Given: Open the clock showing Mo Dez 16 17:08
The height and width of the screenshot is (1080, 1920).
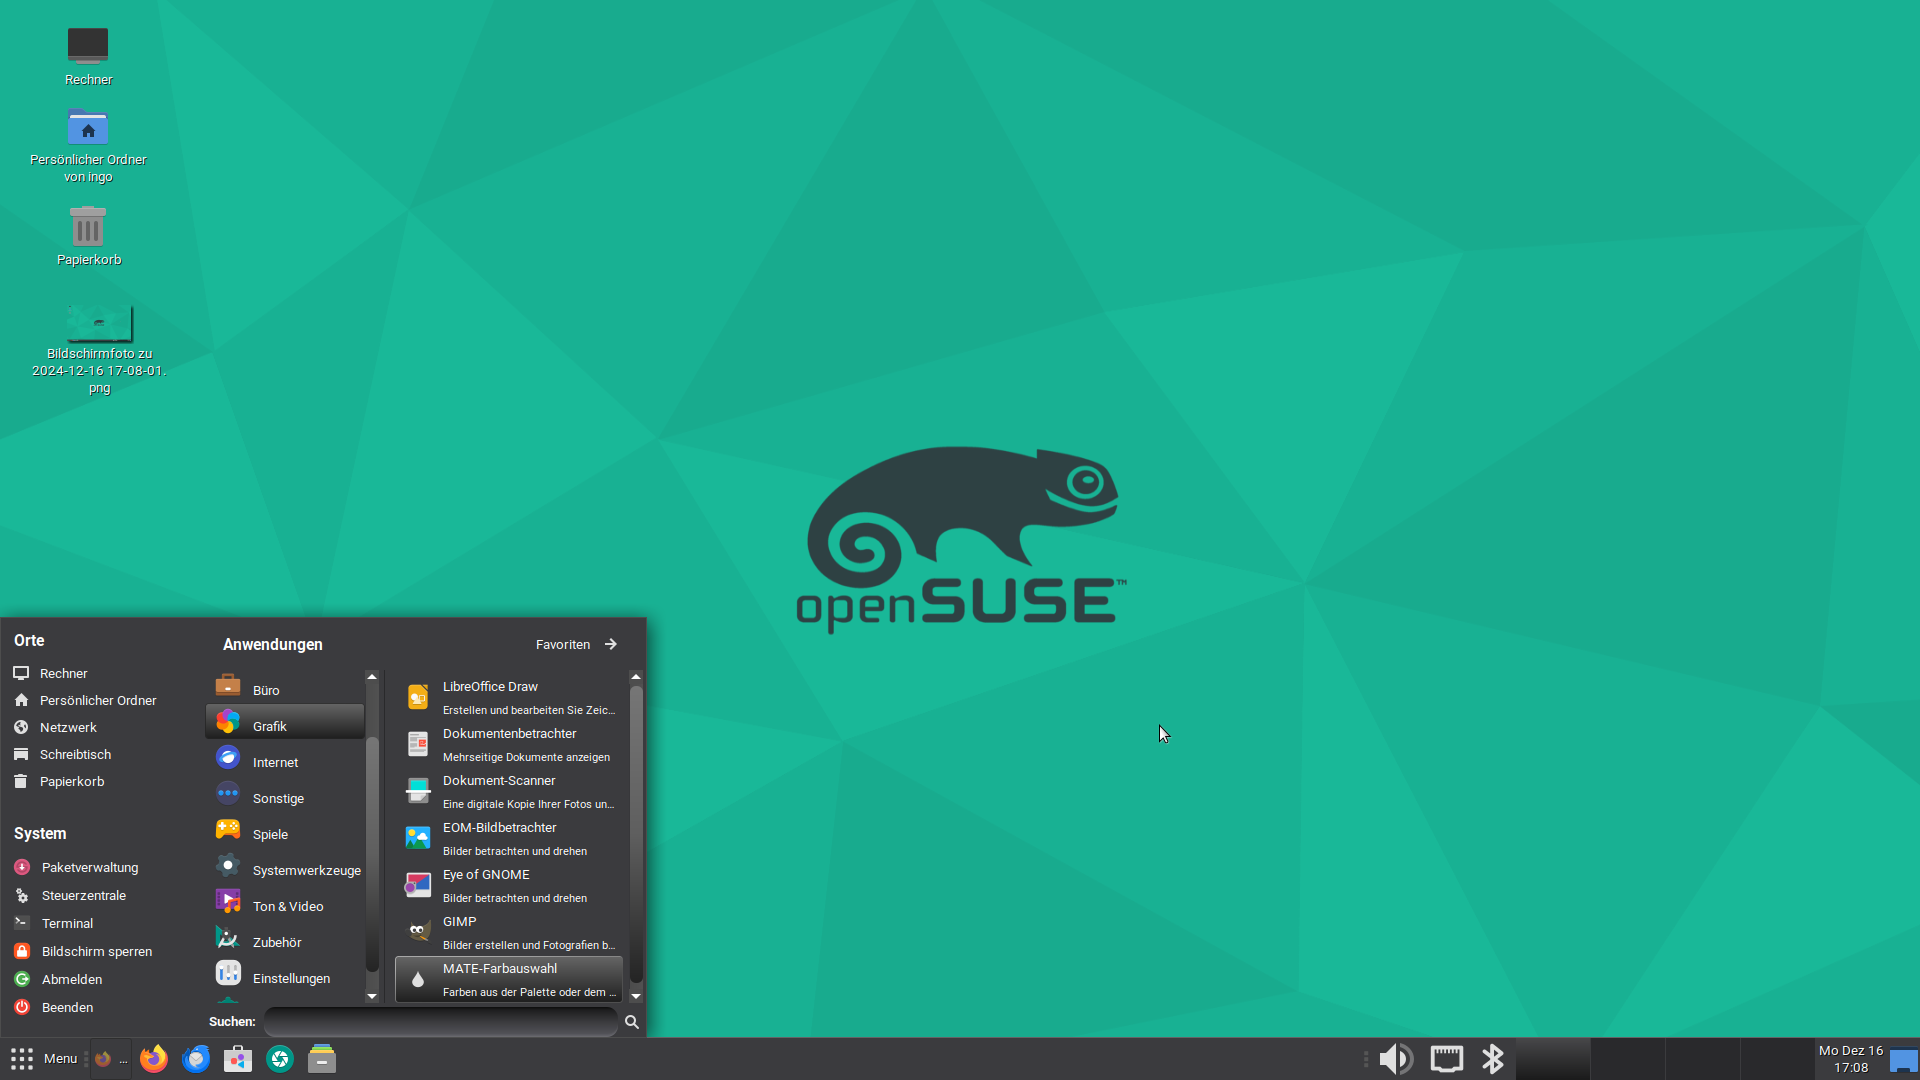Looking at the screenshot, I should click(x=1851, y=1059).
